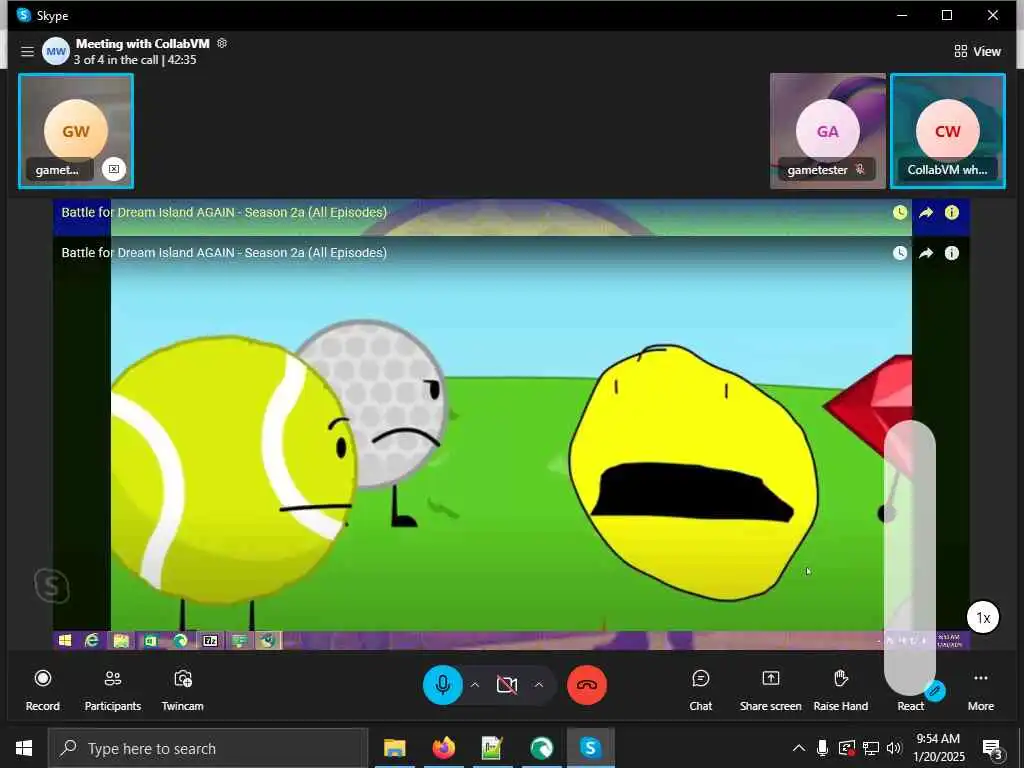Open the green swirl app on taskbar
Viewport: 1024px width, 768px height.
541,748
